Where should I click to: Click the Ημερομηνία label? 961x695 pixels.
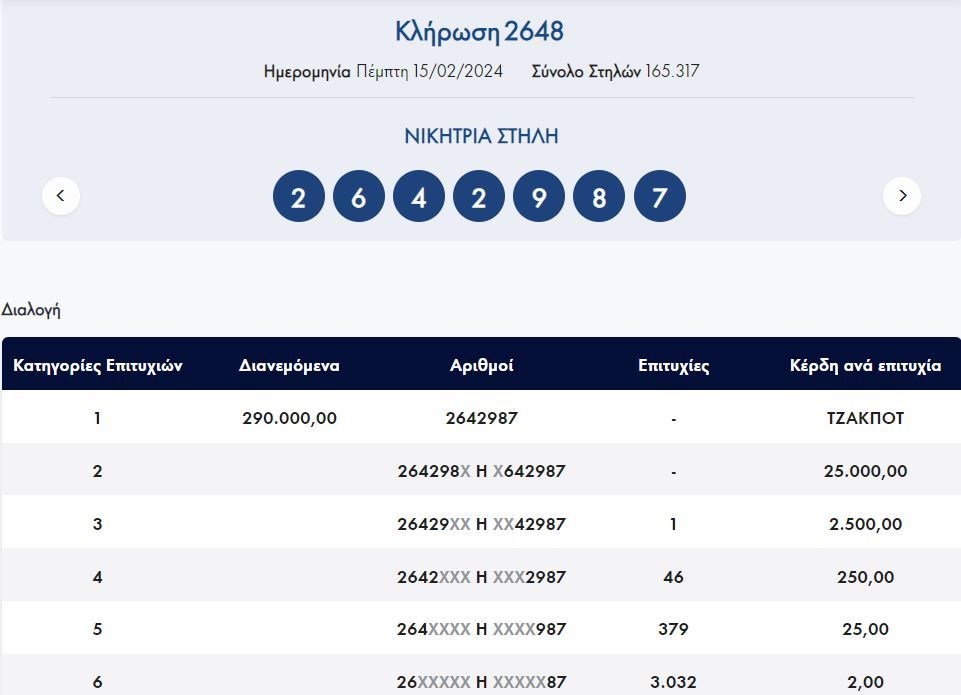click(307, 72)
